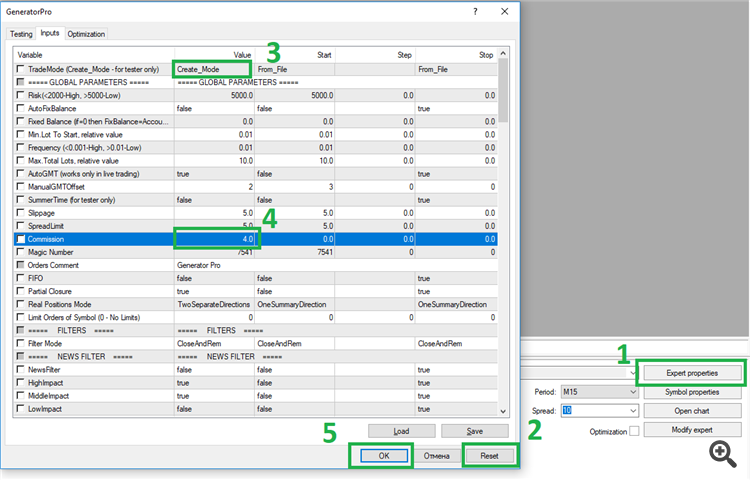The height and width of the screenshot is (480, 750).
Task: Click the Отмена cancel button
Action: coord(436,456)
